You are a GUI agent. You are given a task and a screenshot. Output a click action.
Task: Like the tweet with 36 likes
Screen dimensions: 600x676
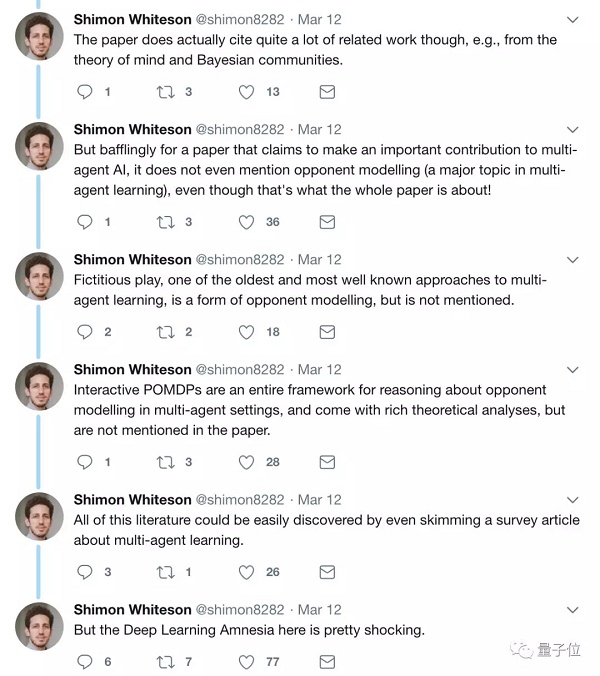click(x=246, y=222)
